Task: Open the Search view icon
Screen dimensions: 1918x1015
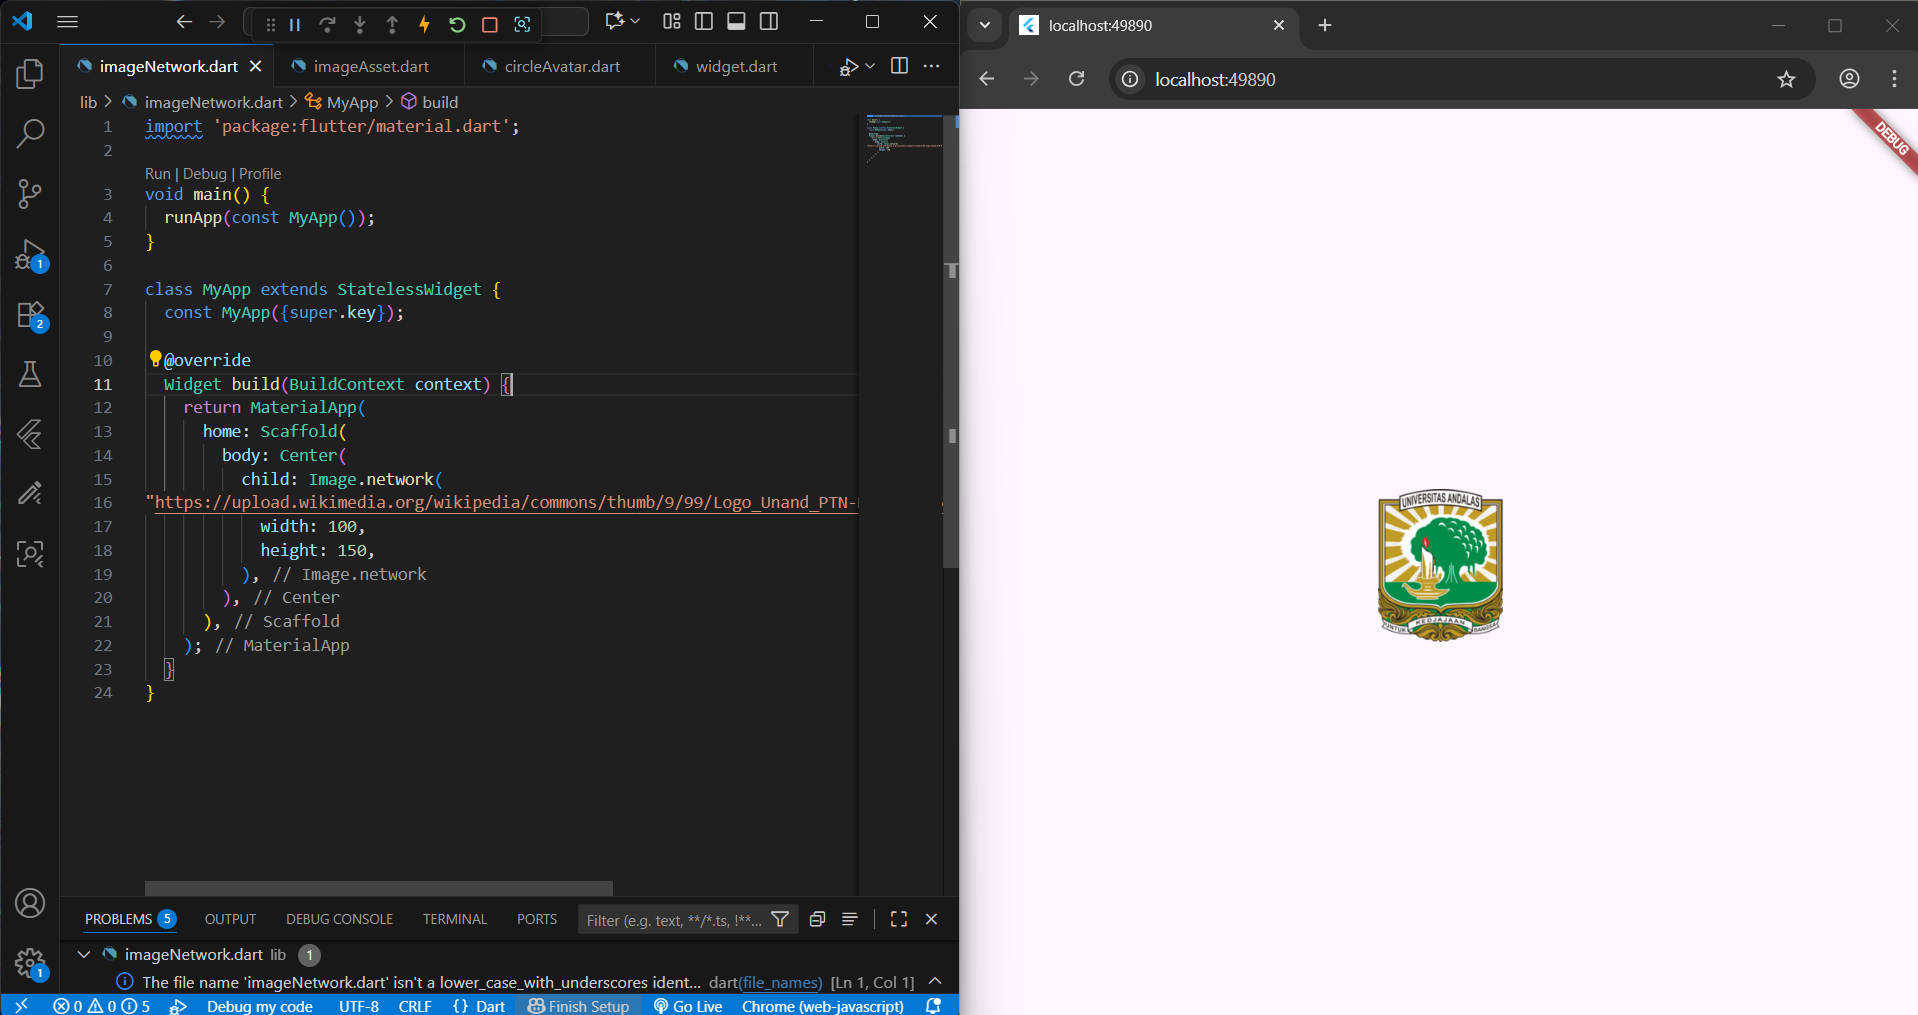Action: [30, 133]
